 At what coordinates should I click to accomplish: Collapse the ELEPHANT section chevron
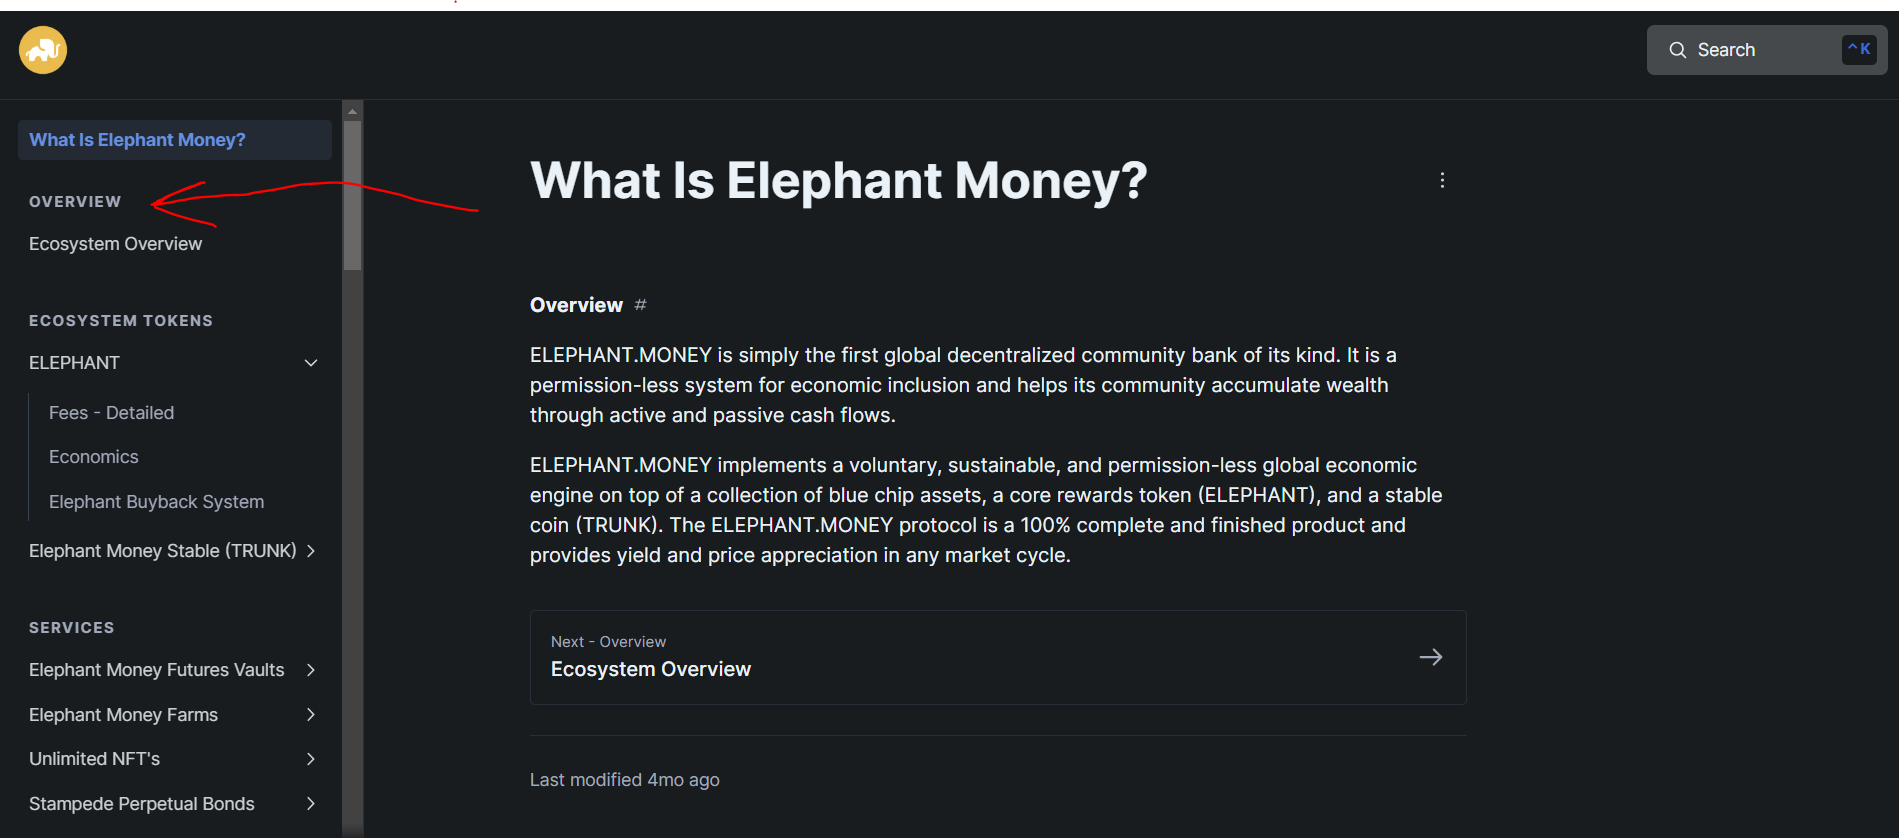click(x=311, y=363)
